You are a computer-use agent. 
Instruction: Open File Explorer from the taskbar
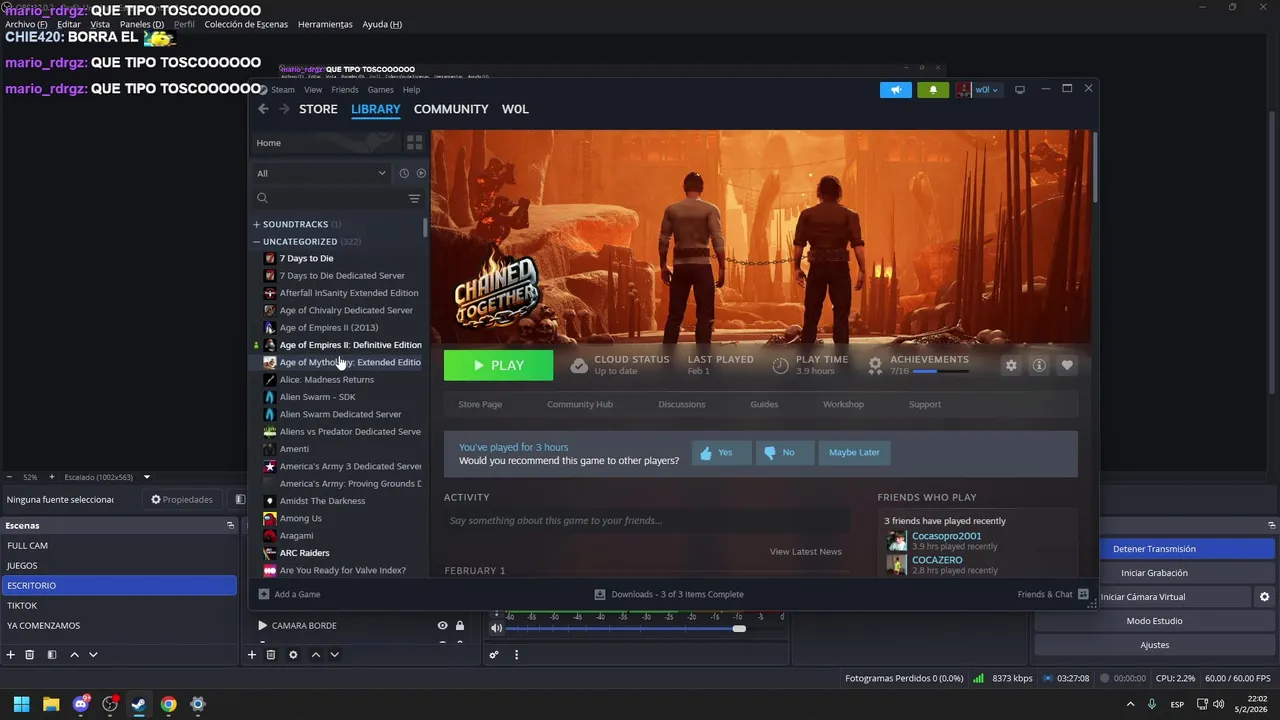pos(51,704)
